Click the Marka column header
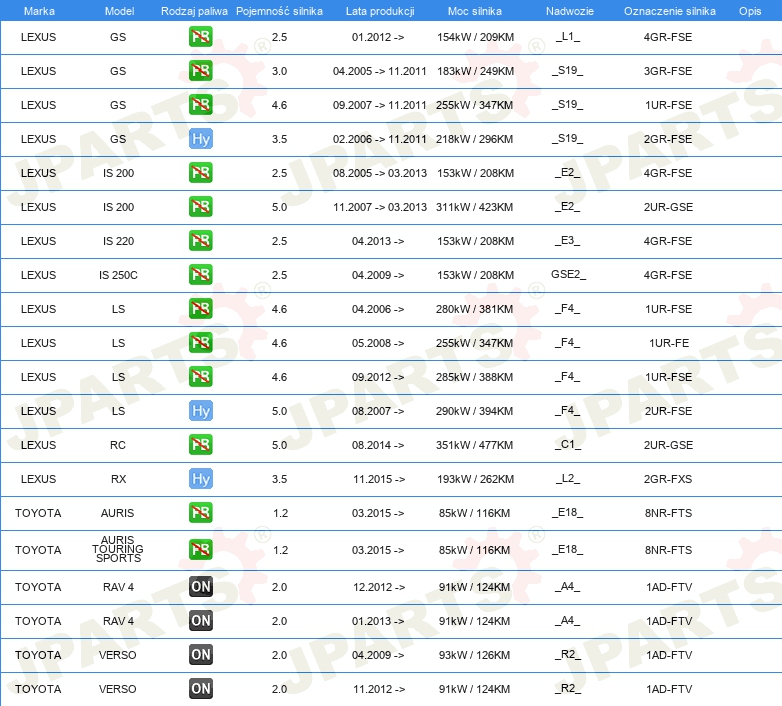The height and width of the screenshot is (706, 782). (39, 11)
